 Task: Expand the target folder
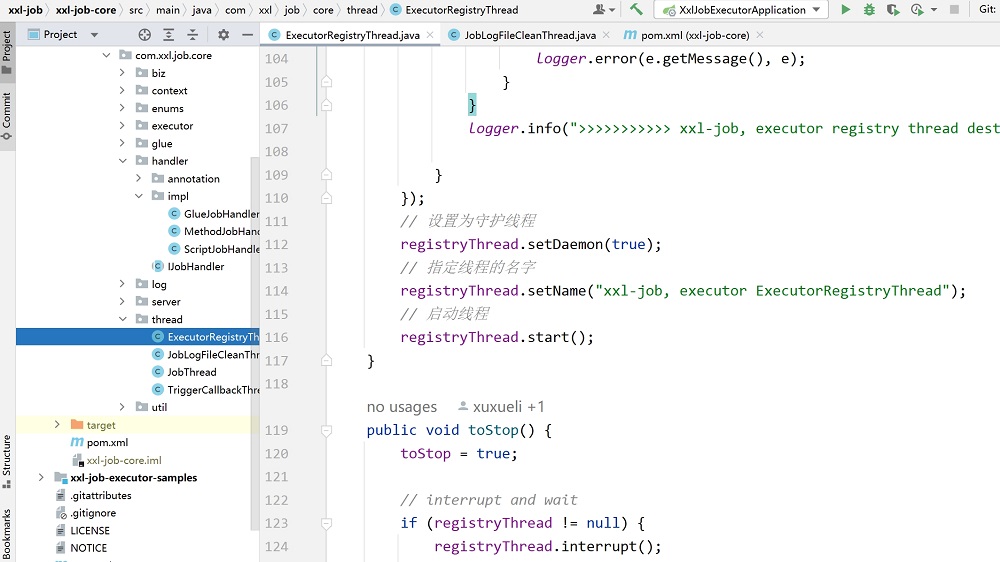tap(57, 425)
